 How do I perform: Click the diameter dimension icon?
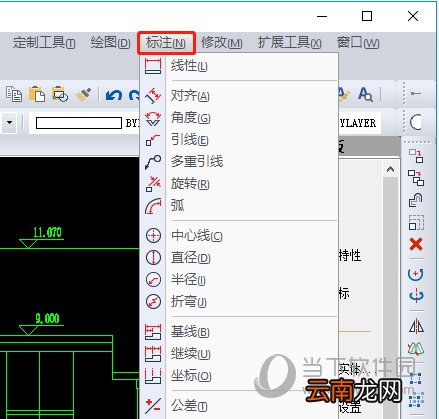point(153,257)
